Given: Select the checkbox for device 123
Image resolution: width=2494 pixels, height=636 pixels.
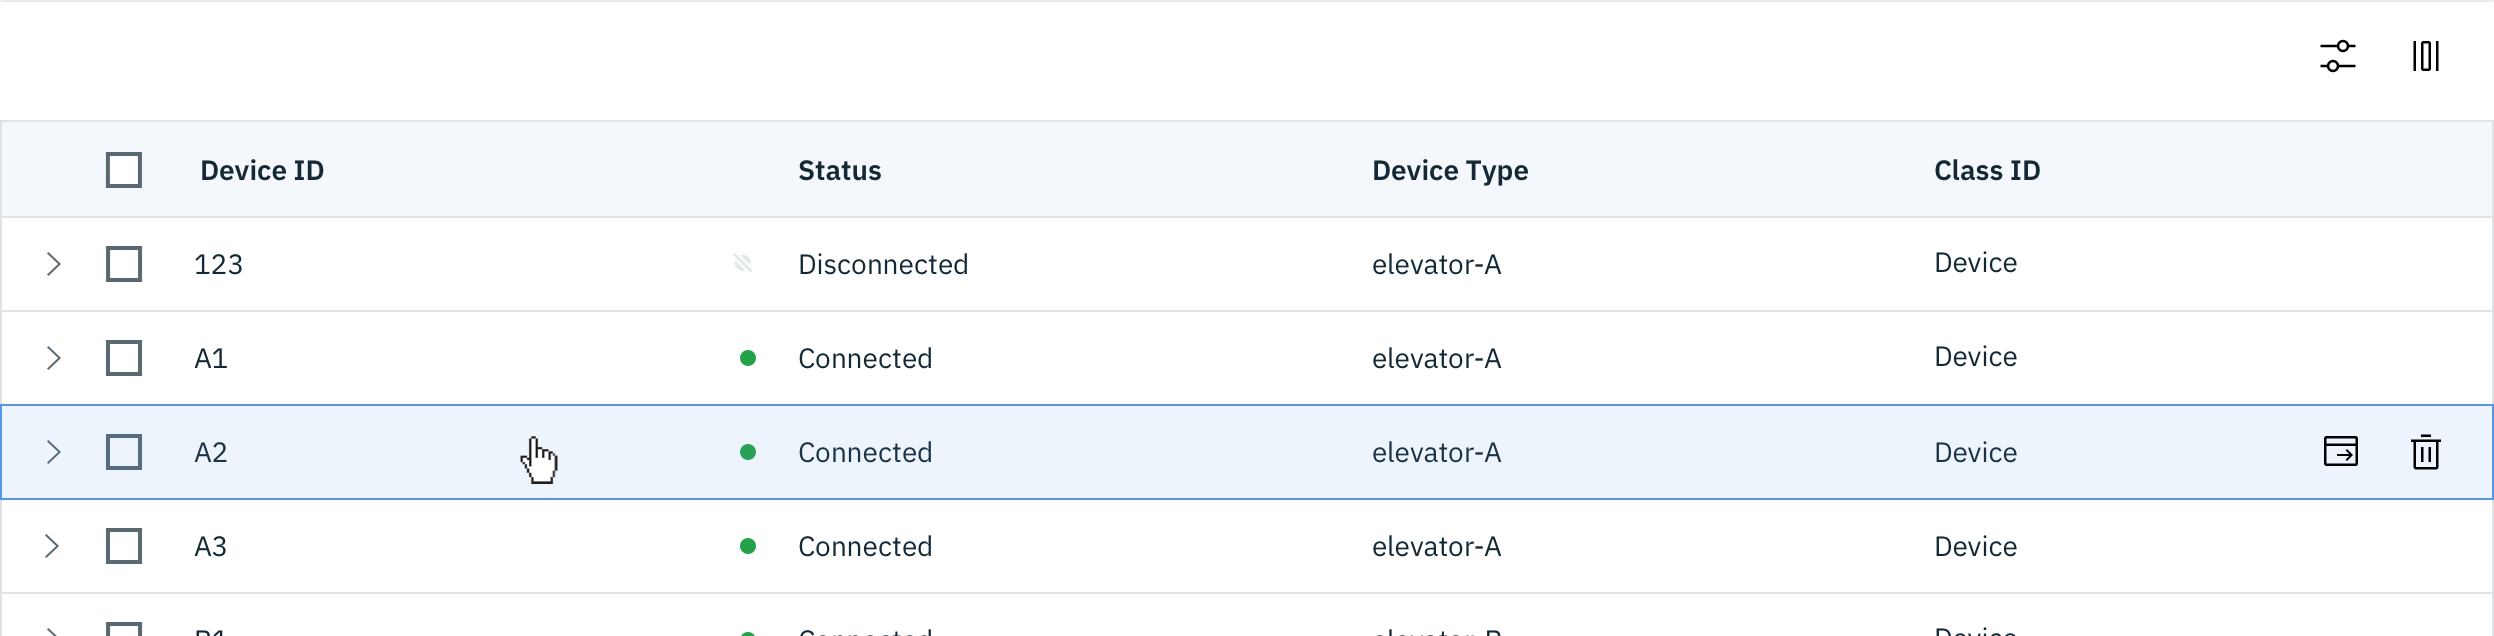Looking at the screenshot, I should coord(122,264).
